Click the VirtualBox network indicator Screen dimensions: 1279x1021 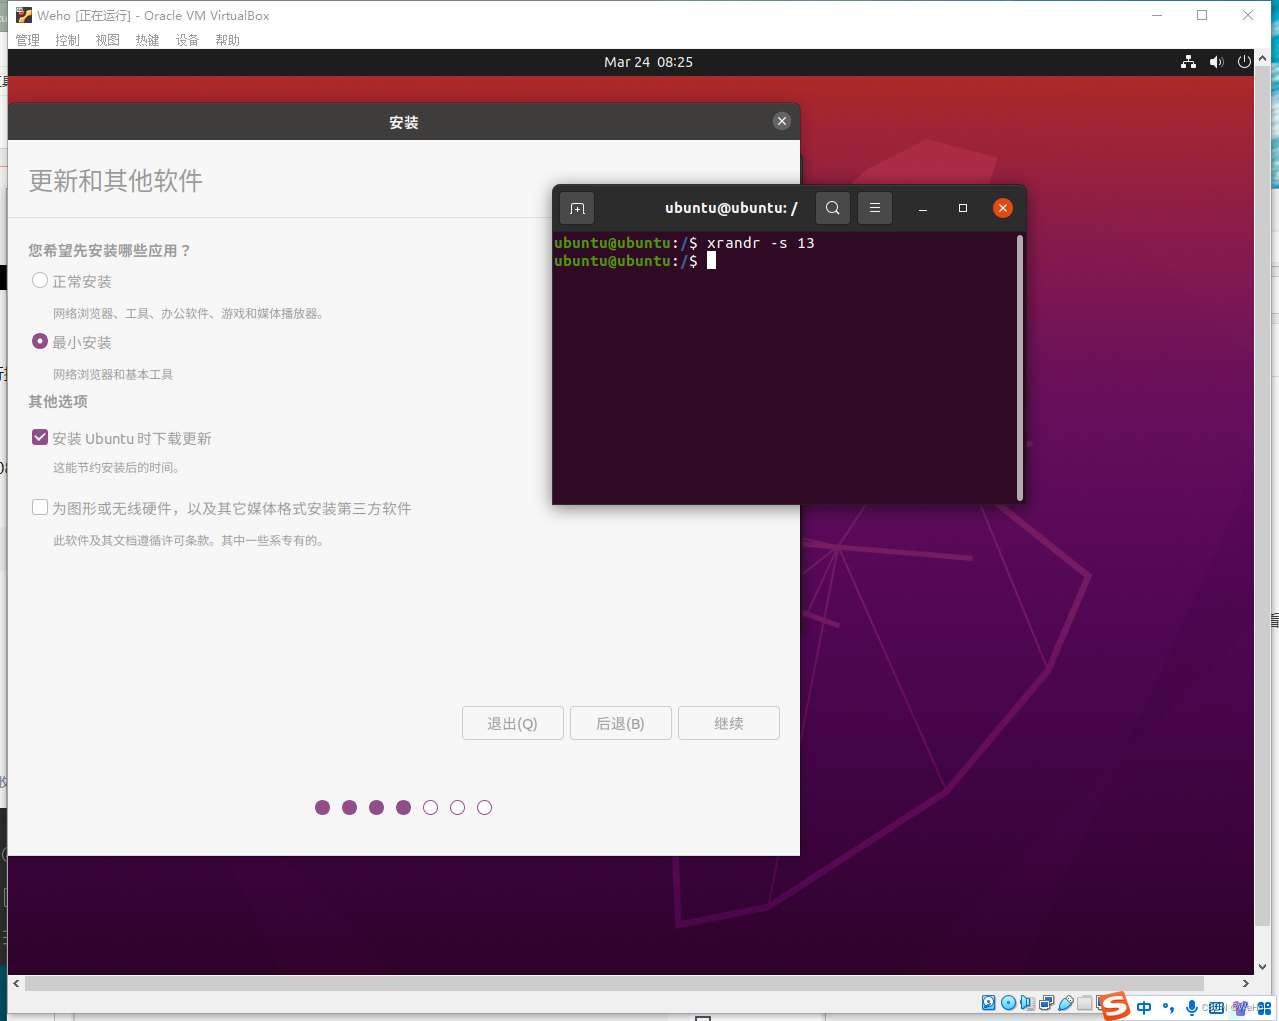tap(1046, 1003)
